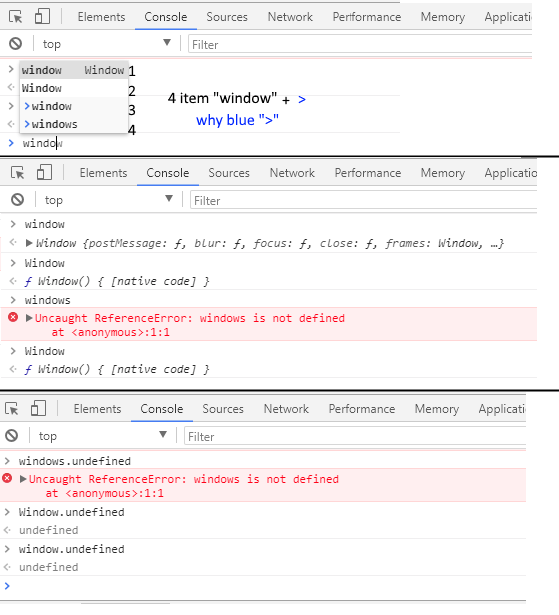This screenshot has width=559, height=615.
Task: Click red error icon beside middle panel ReferenceError
Action: (13, 317)
